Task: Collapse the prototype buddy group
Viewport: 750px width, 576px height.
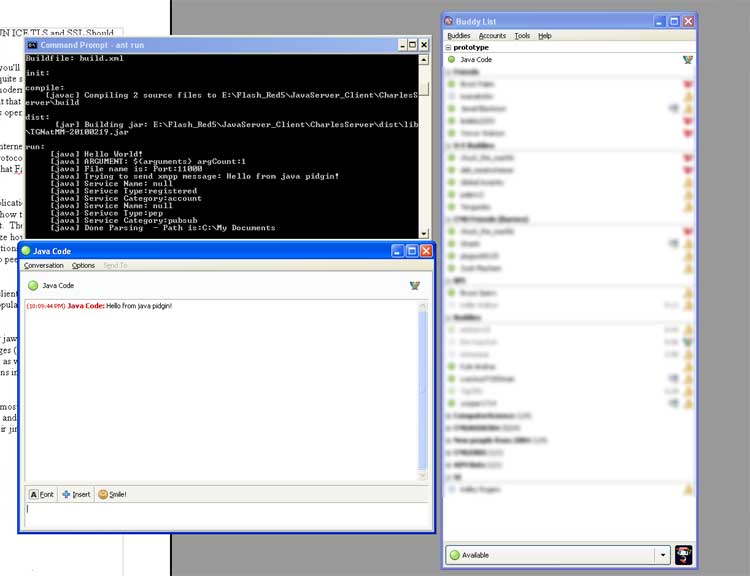Action: 449,47
